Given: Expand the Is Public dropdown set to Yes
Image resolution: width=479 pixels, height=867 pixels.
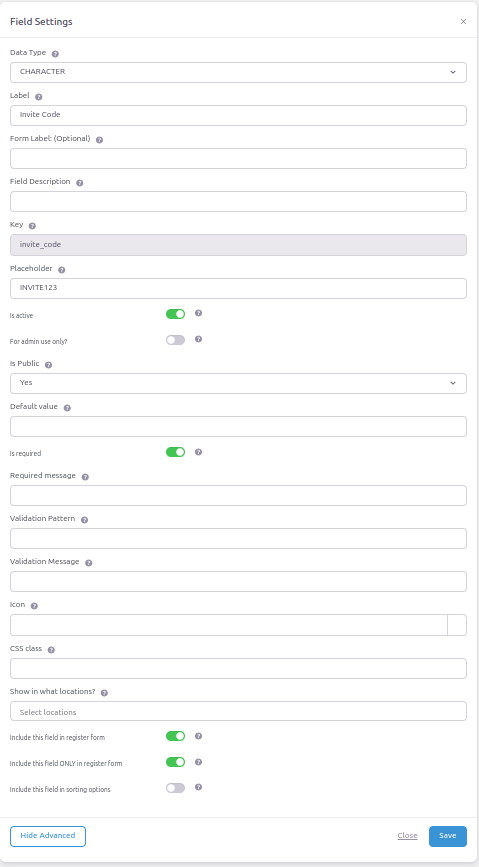Looking at the screenshot, I should 238,383.
